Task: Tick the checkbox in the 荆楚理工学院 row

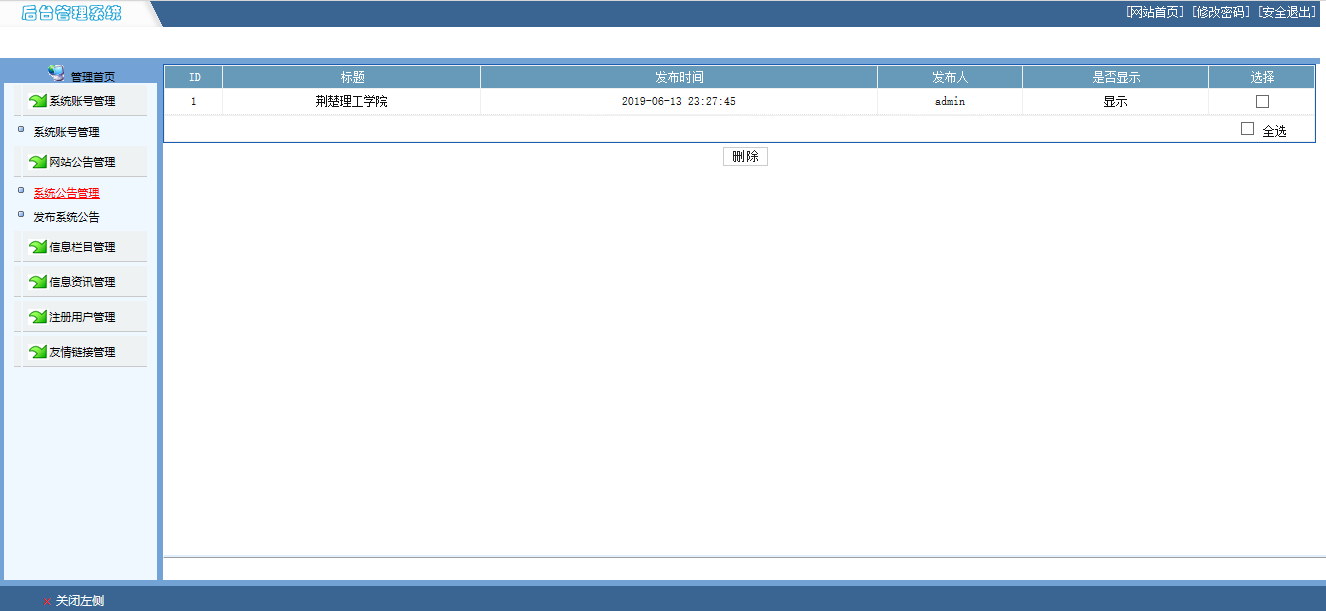Action: click(1262, 101)
